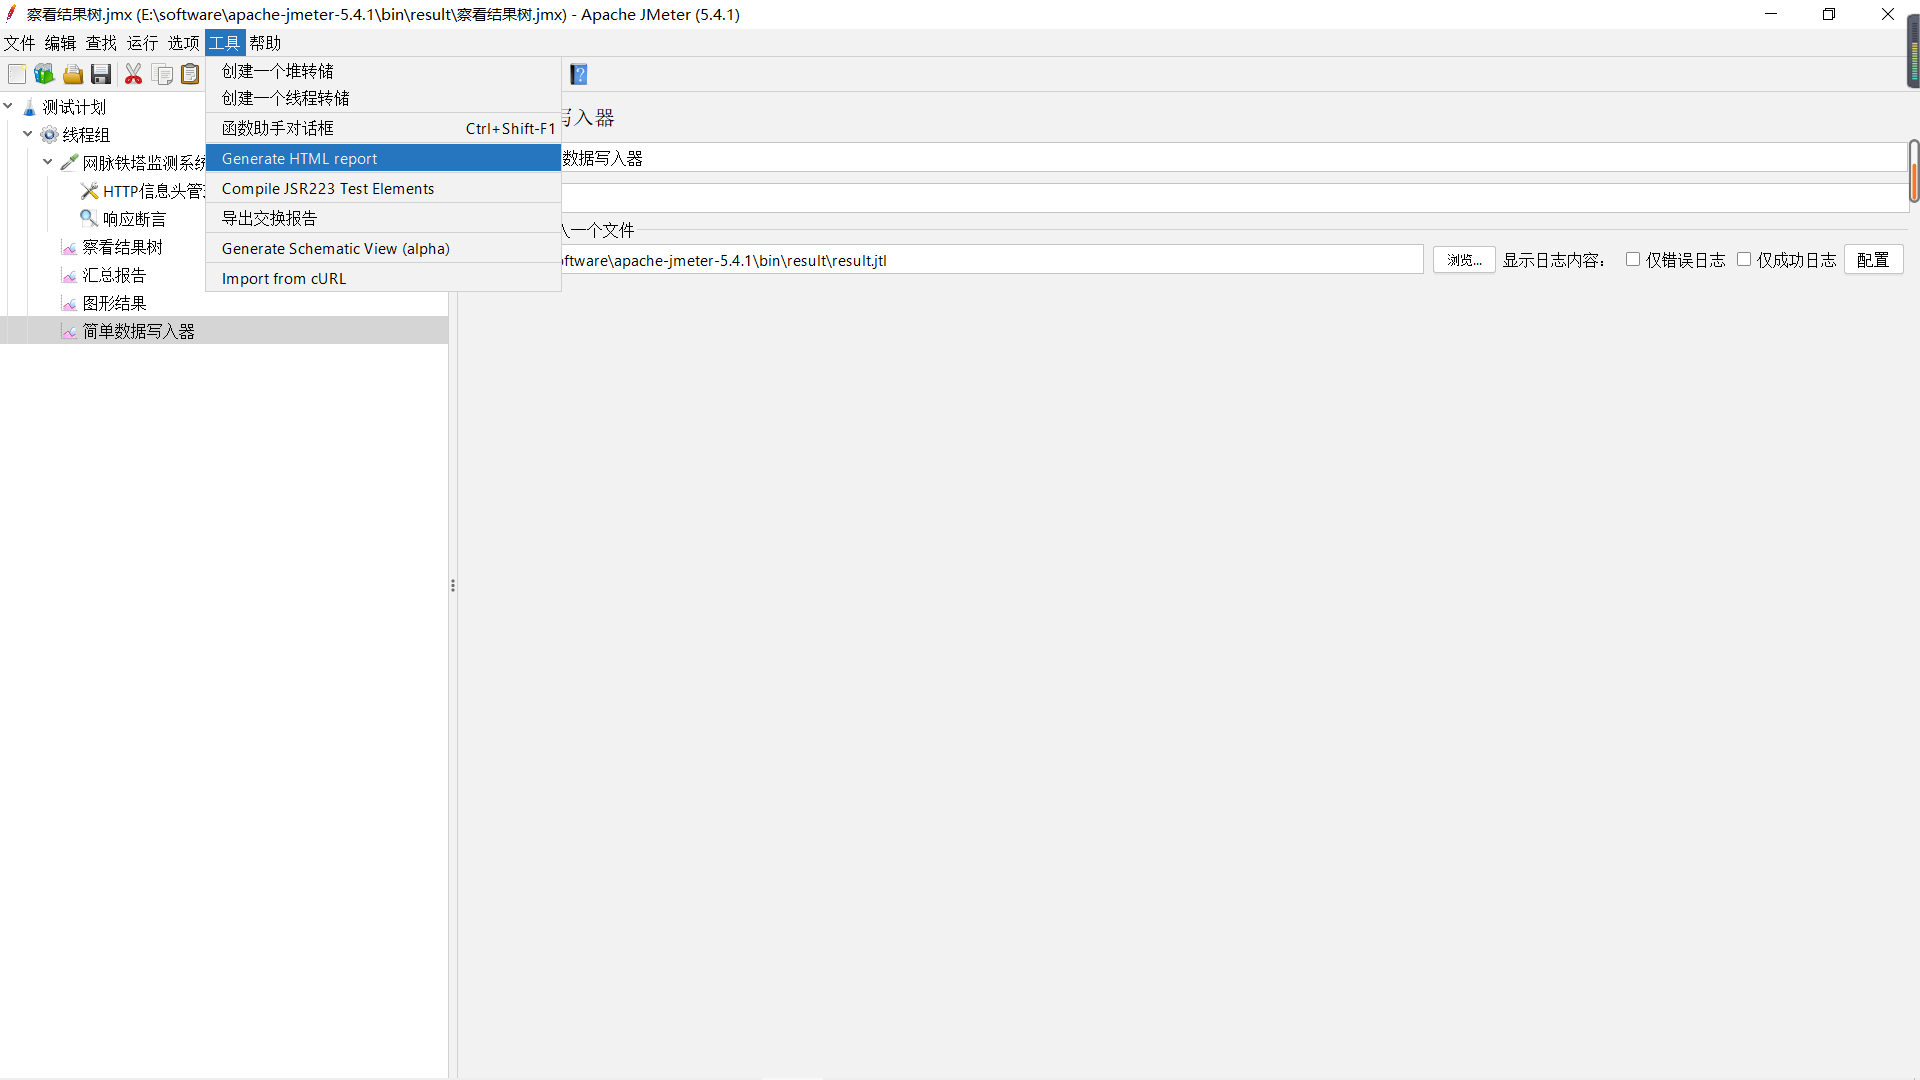Click the Open file folder icon
Screen dimensions: 1920x1080
73,74
